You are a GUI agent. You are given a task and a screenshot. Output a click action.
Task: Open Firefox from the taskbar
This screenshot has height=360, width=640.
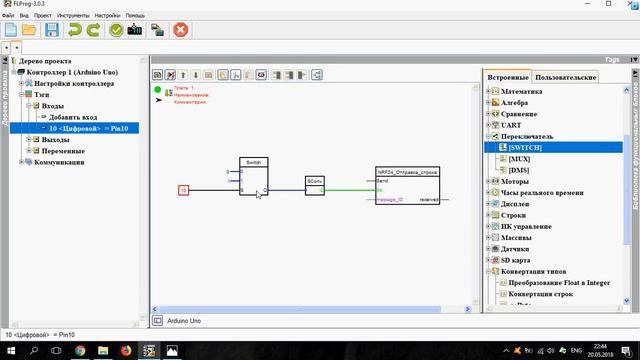click(126, 351)
